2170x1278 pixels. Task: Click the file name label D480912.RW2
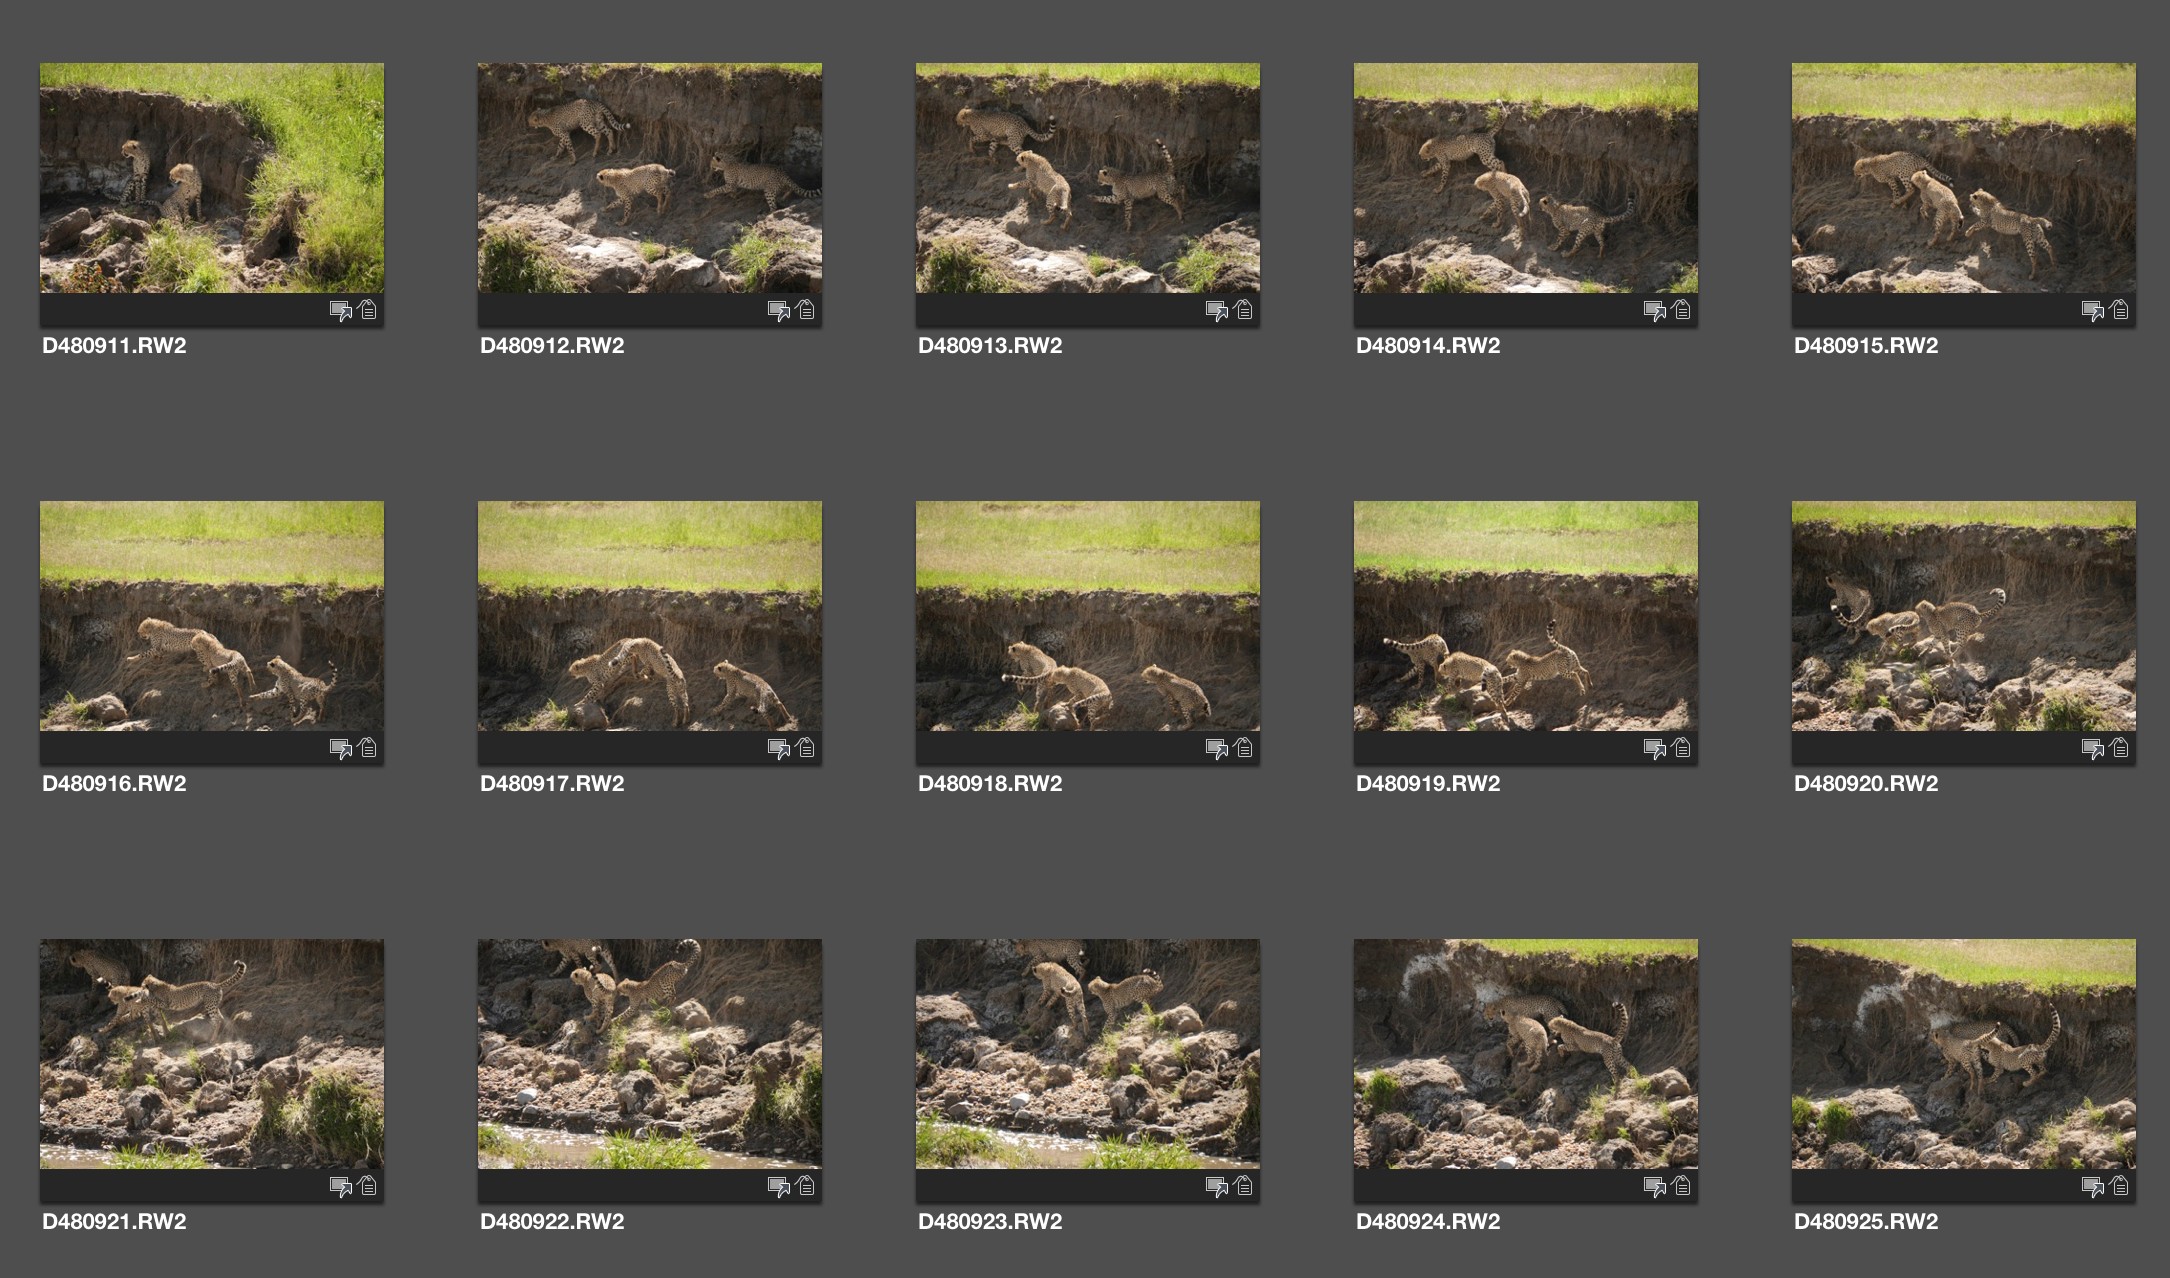552,346
